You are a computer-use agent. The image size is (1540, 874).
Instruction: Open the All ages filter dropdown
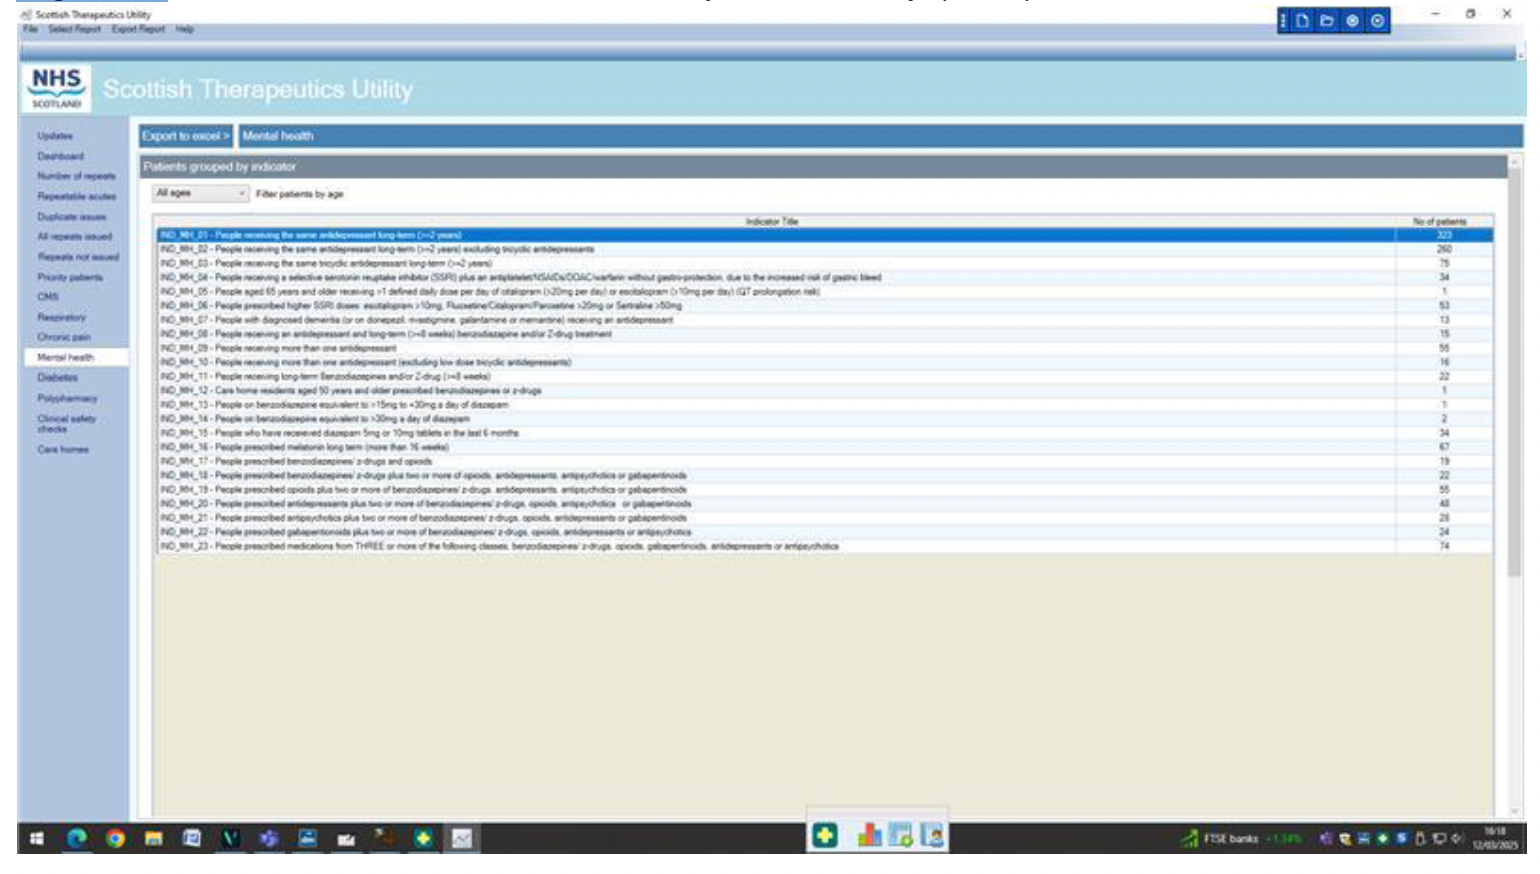click(x=200, y=193)
